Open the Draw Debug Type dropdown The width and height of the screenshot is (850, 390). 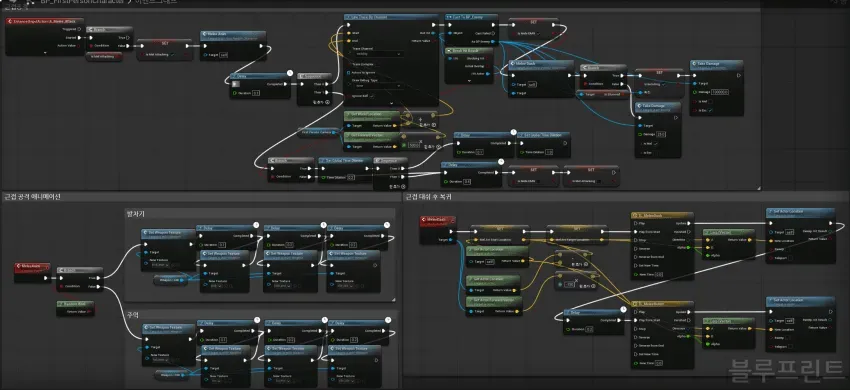[377, 86]
